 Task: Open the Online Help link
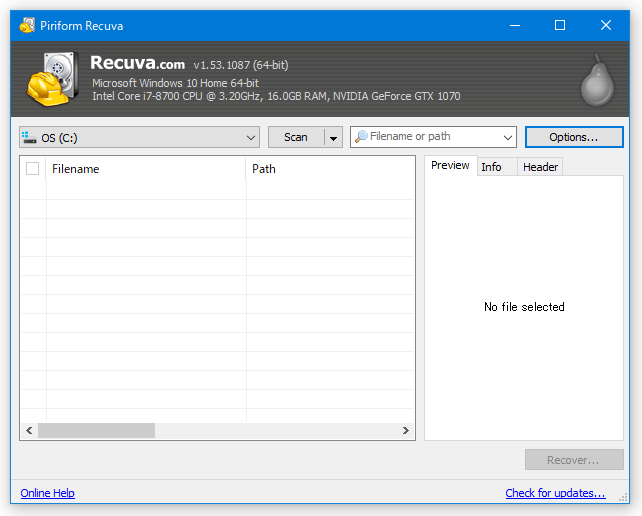click(47, 493)
